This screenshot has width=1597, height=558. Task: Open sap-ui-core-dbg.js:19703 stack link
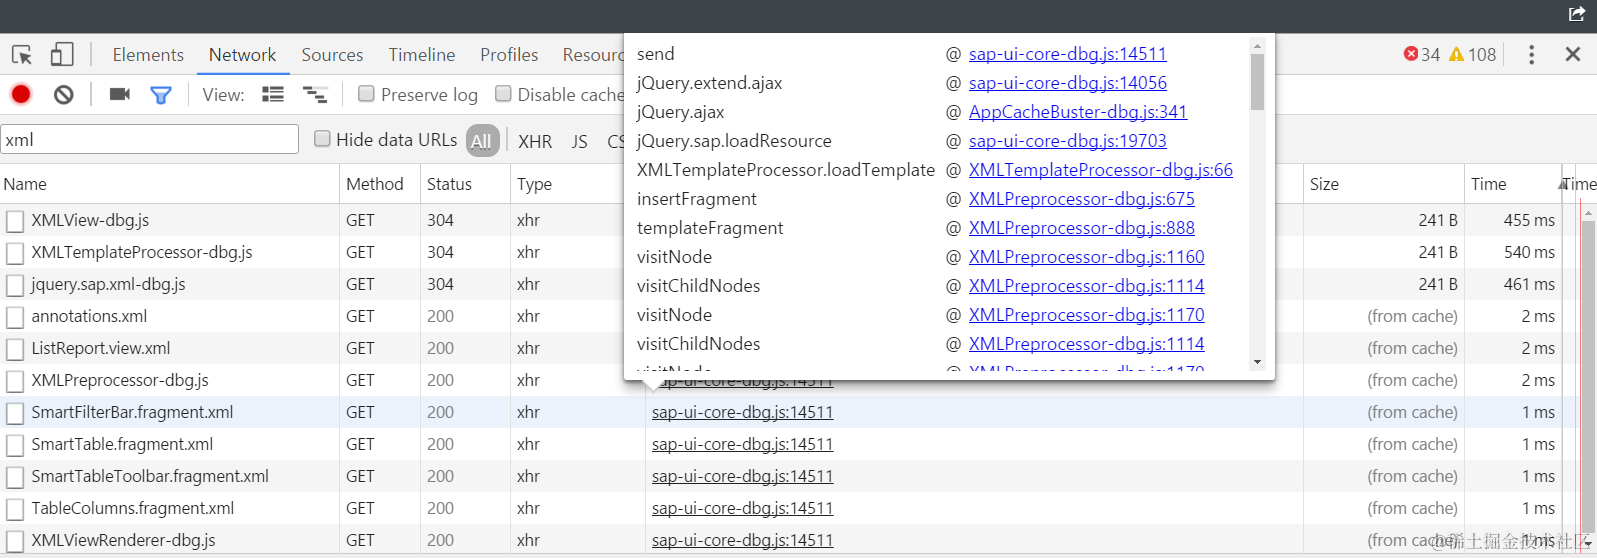point(1067,141)
